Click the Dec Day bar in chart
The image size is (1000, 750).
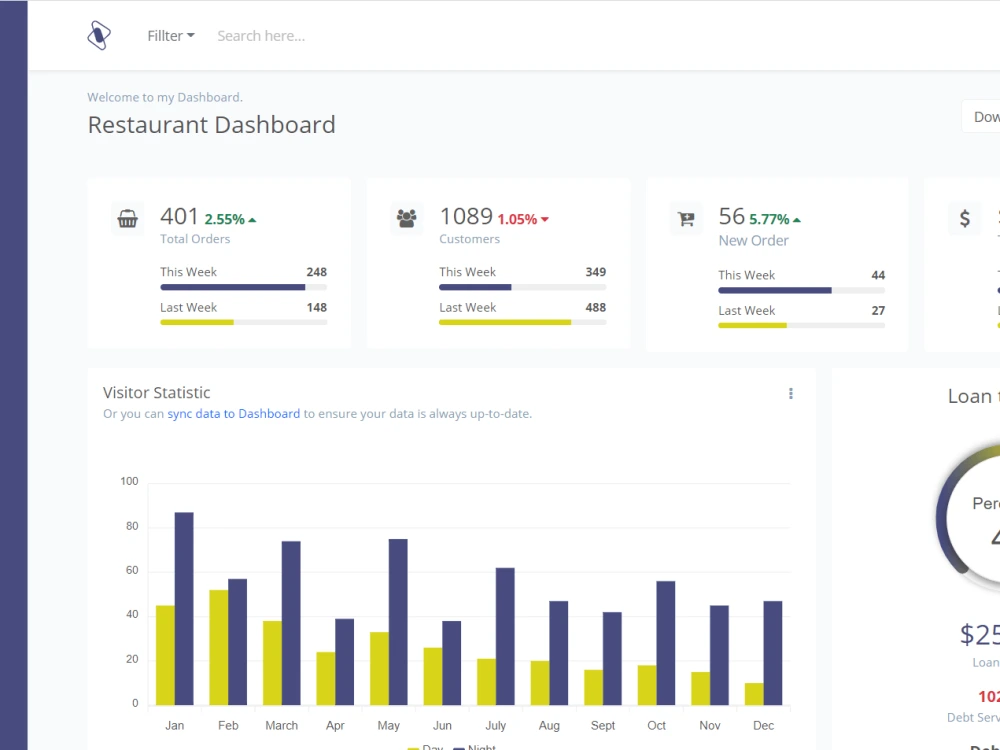click(754, 694)
